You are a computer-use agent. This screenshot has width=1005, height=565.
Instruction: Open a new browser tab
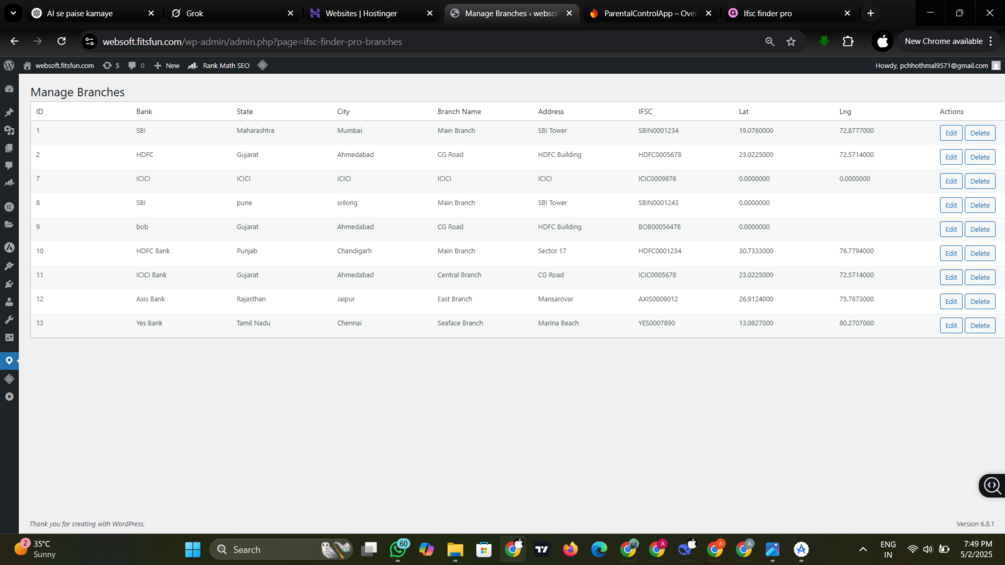click(x=870, y=13)
